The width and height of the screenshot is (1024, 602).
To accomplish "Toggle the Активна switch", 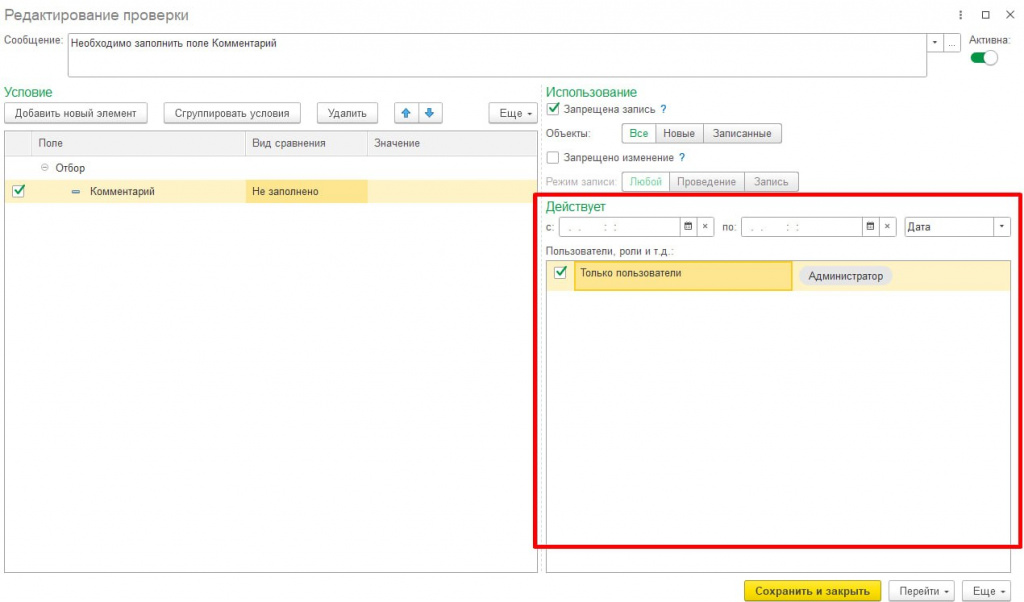I will pyautogui.click(x=984, y=58).
